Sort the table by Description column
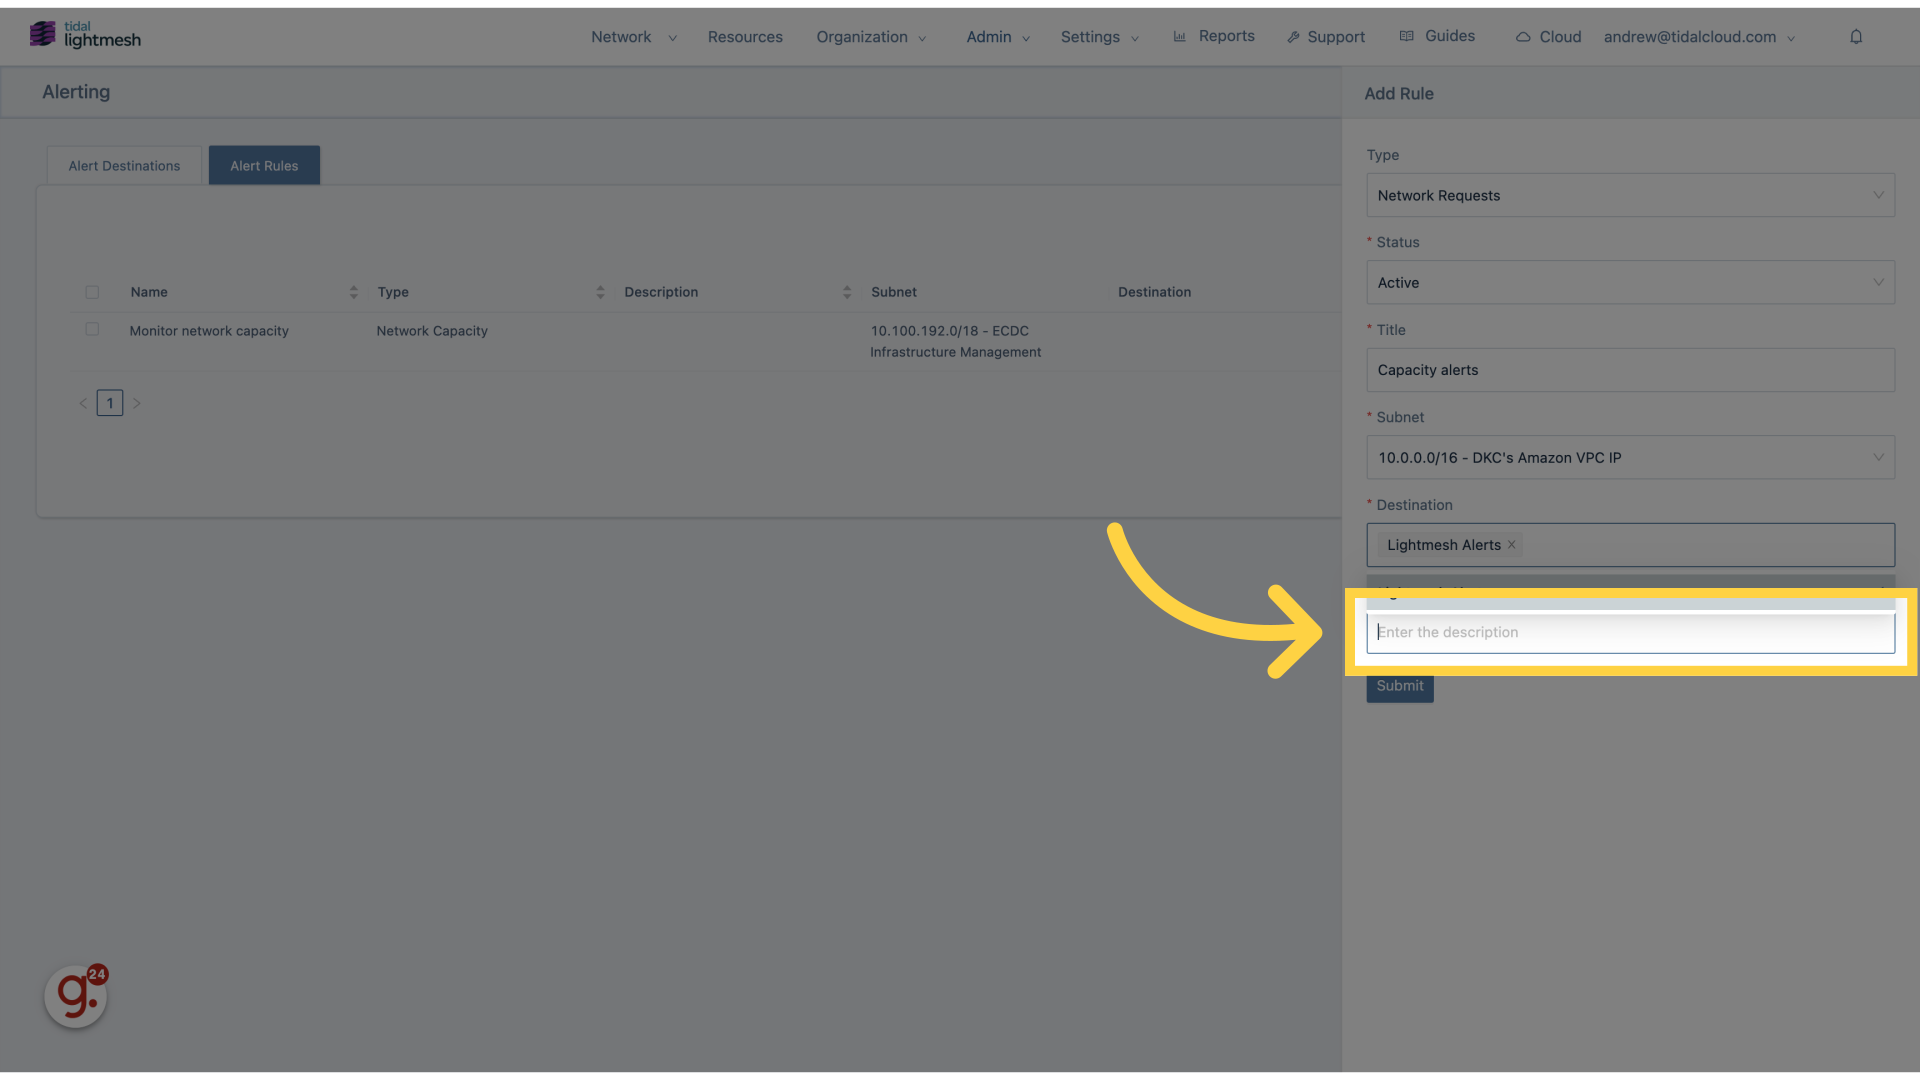Viewport: 1920px width, 1080px height. tap(847, 292)
